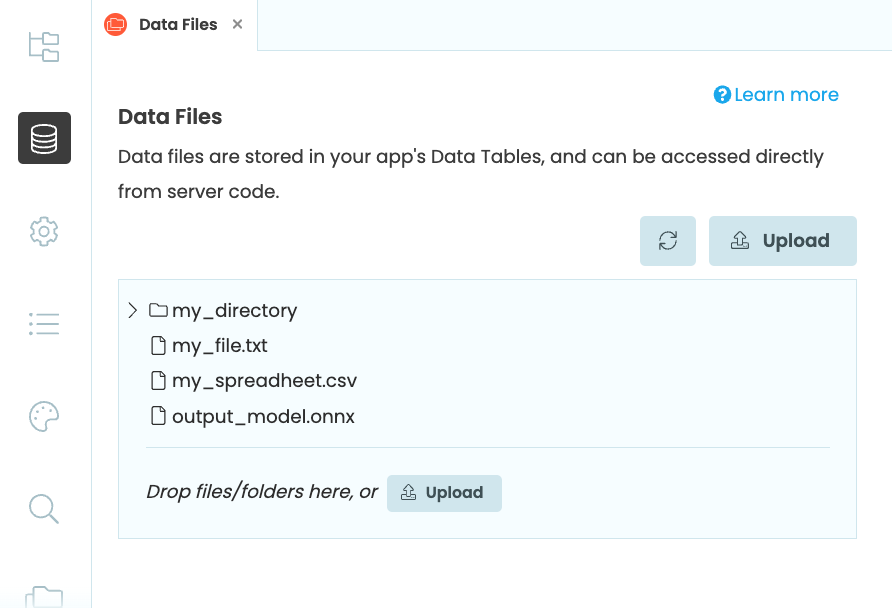Click the folder icon at sidebar bottom
This screenshot has height=608, width=892.
(x=44, y=596)
